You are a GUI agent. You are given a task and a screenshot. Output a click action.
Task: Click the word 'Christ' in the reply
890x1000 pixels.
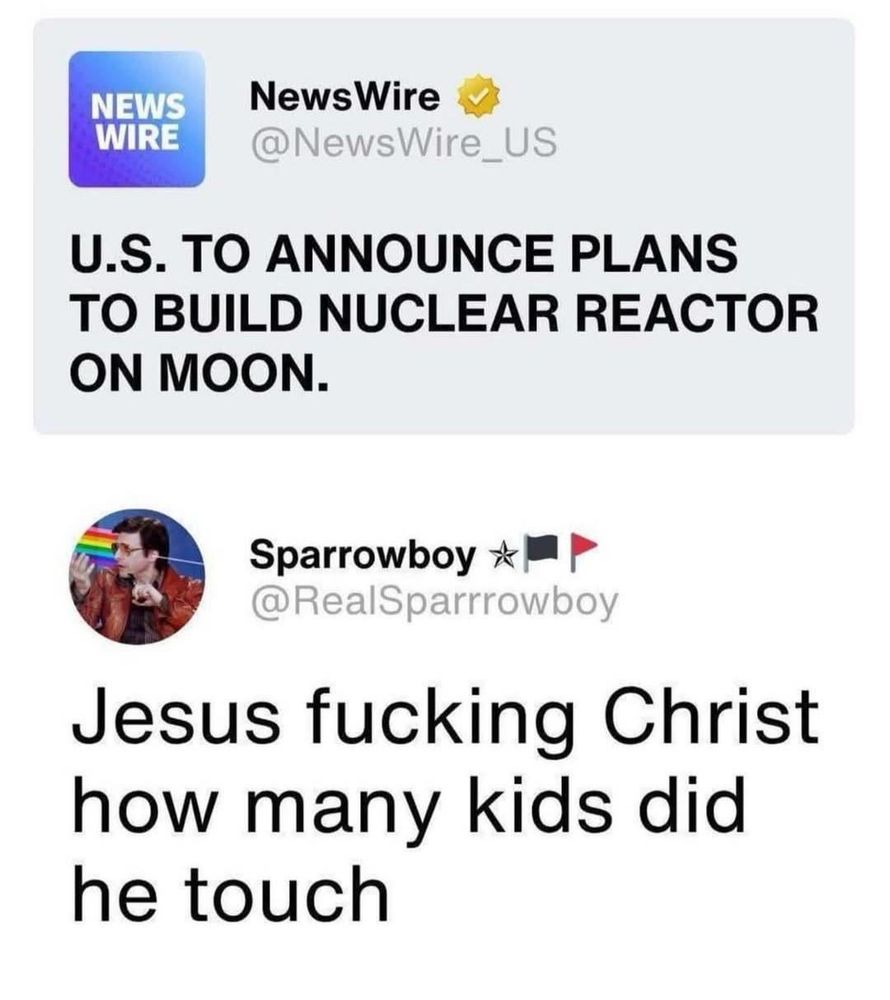pyautogui.click(x=710, y=715)
